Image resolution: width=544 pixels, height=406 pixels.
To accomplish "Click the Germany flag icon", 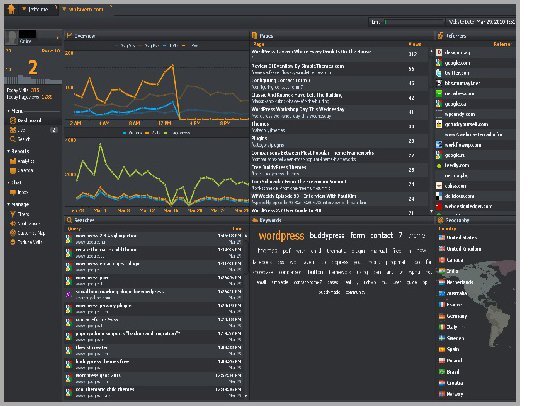I will [x=442, y=316].
